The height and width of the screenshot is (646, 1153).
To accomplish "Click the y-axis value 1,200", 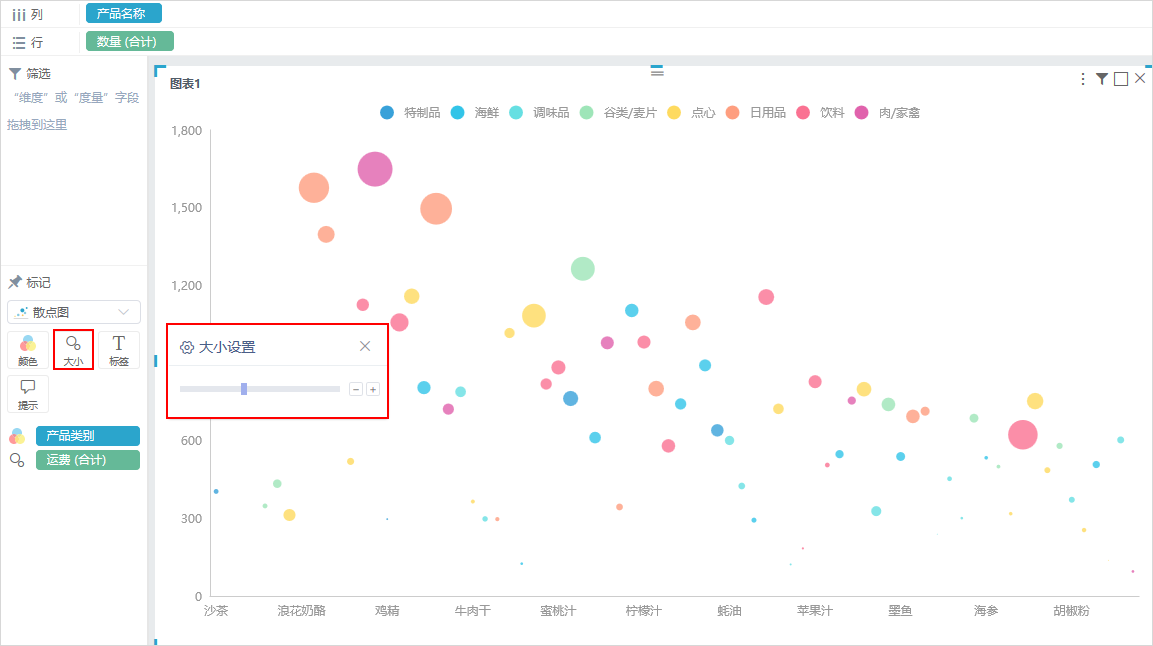I will pos(186,286).
